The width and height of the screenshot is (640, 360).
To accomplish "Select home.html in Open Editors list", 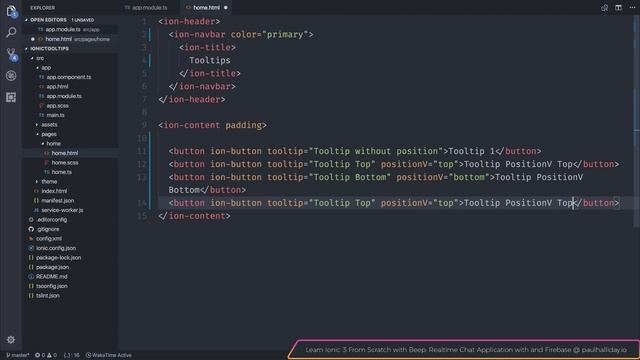I will 70,39.
